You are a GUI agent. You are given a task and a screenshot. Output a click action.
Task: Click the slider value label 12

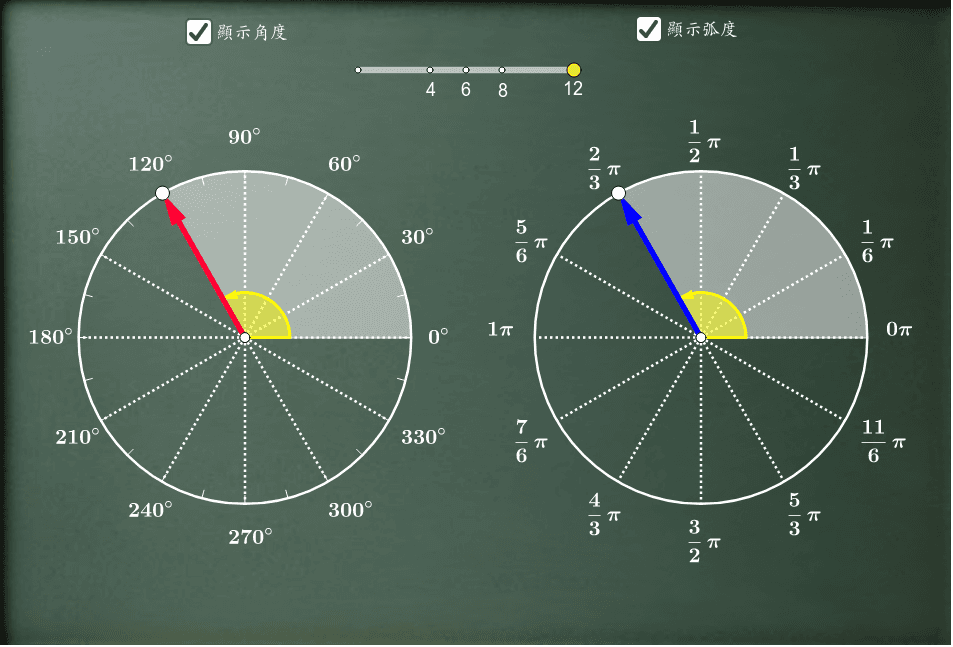(x=573, y=89)
